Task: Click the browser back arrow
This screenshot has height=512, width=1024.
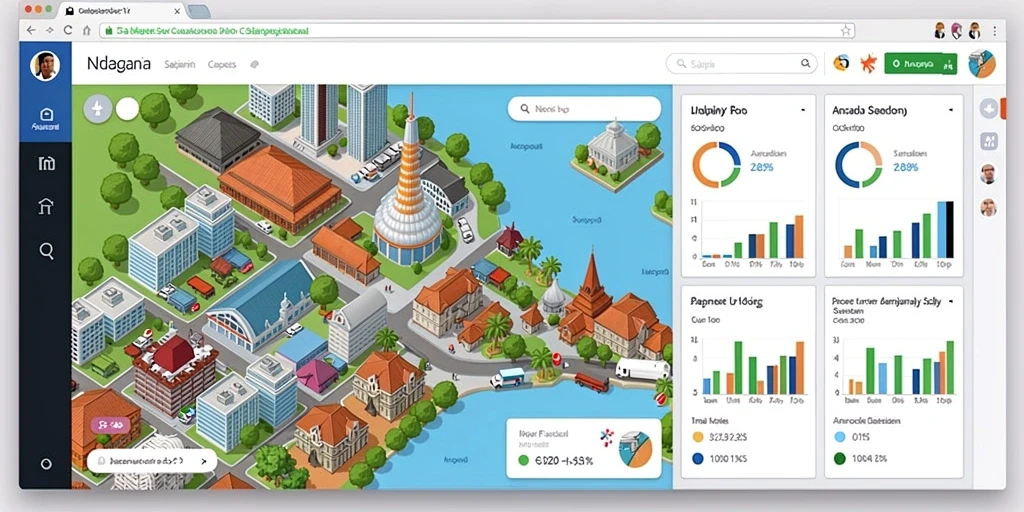Action: click(31, 31)
